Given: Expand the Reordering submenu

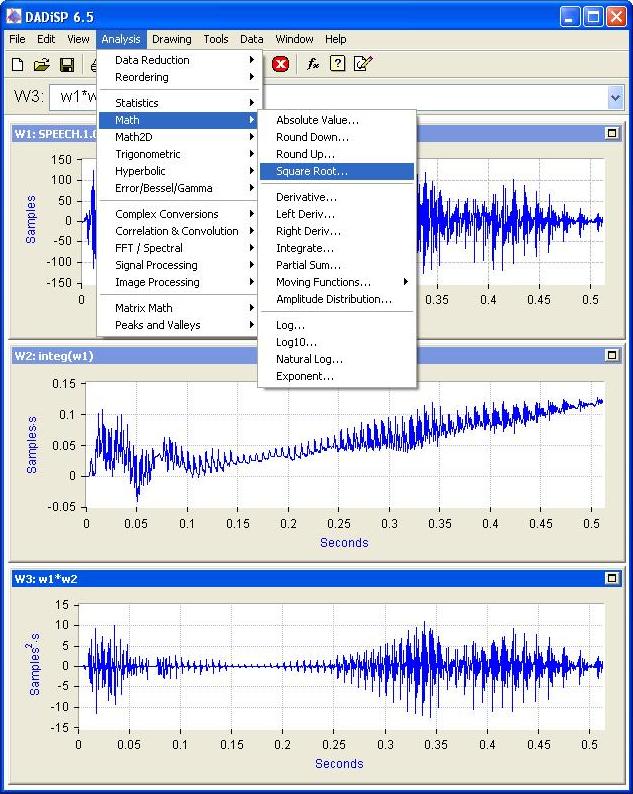Looking at the screenshot, I should point(180,77).
